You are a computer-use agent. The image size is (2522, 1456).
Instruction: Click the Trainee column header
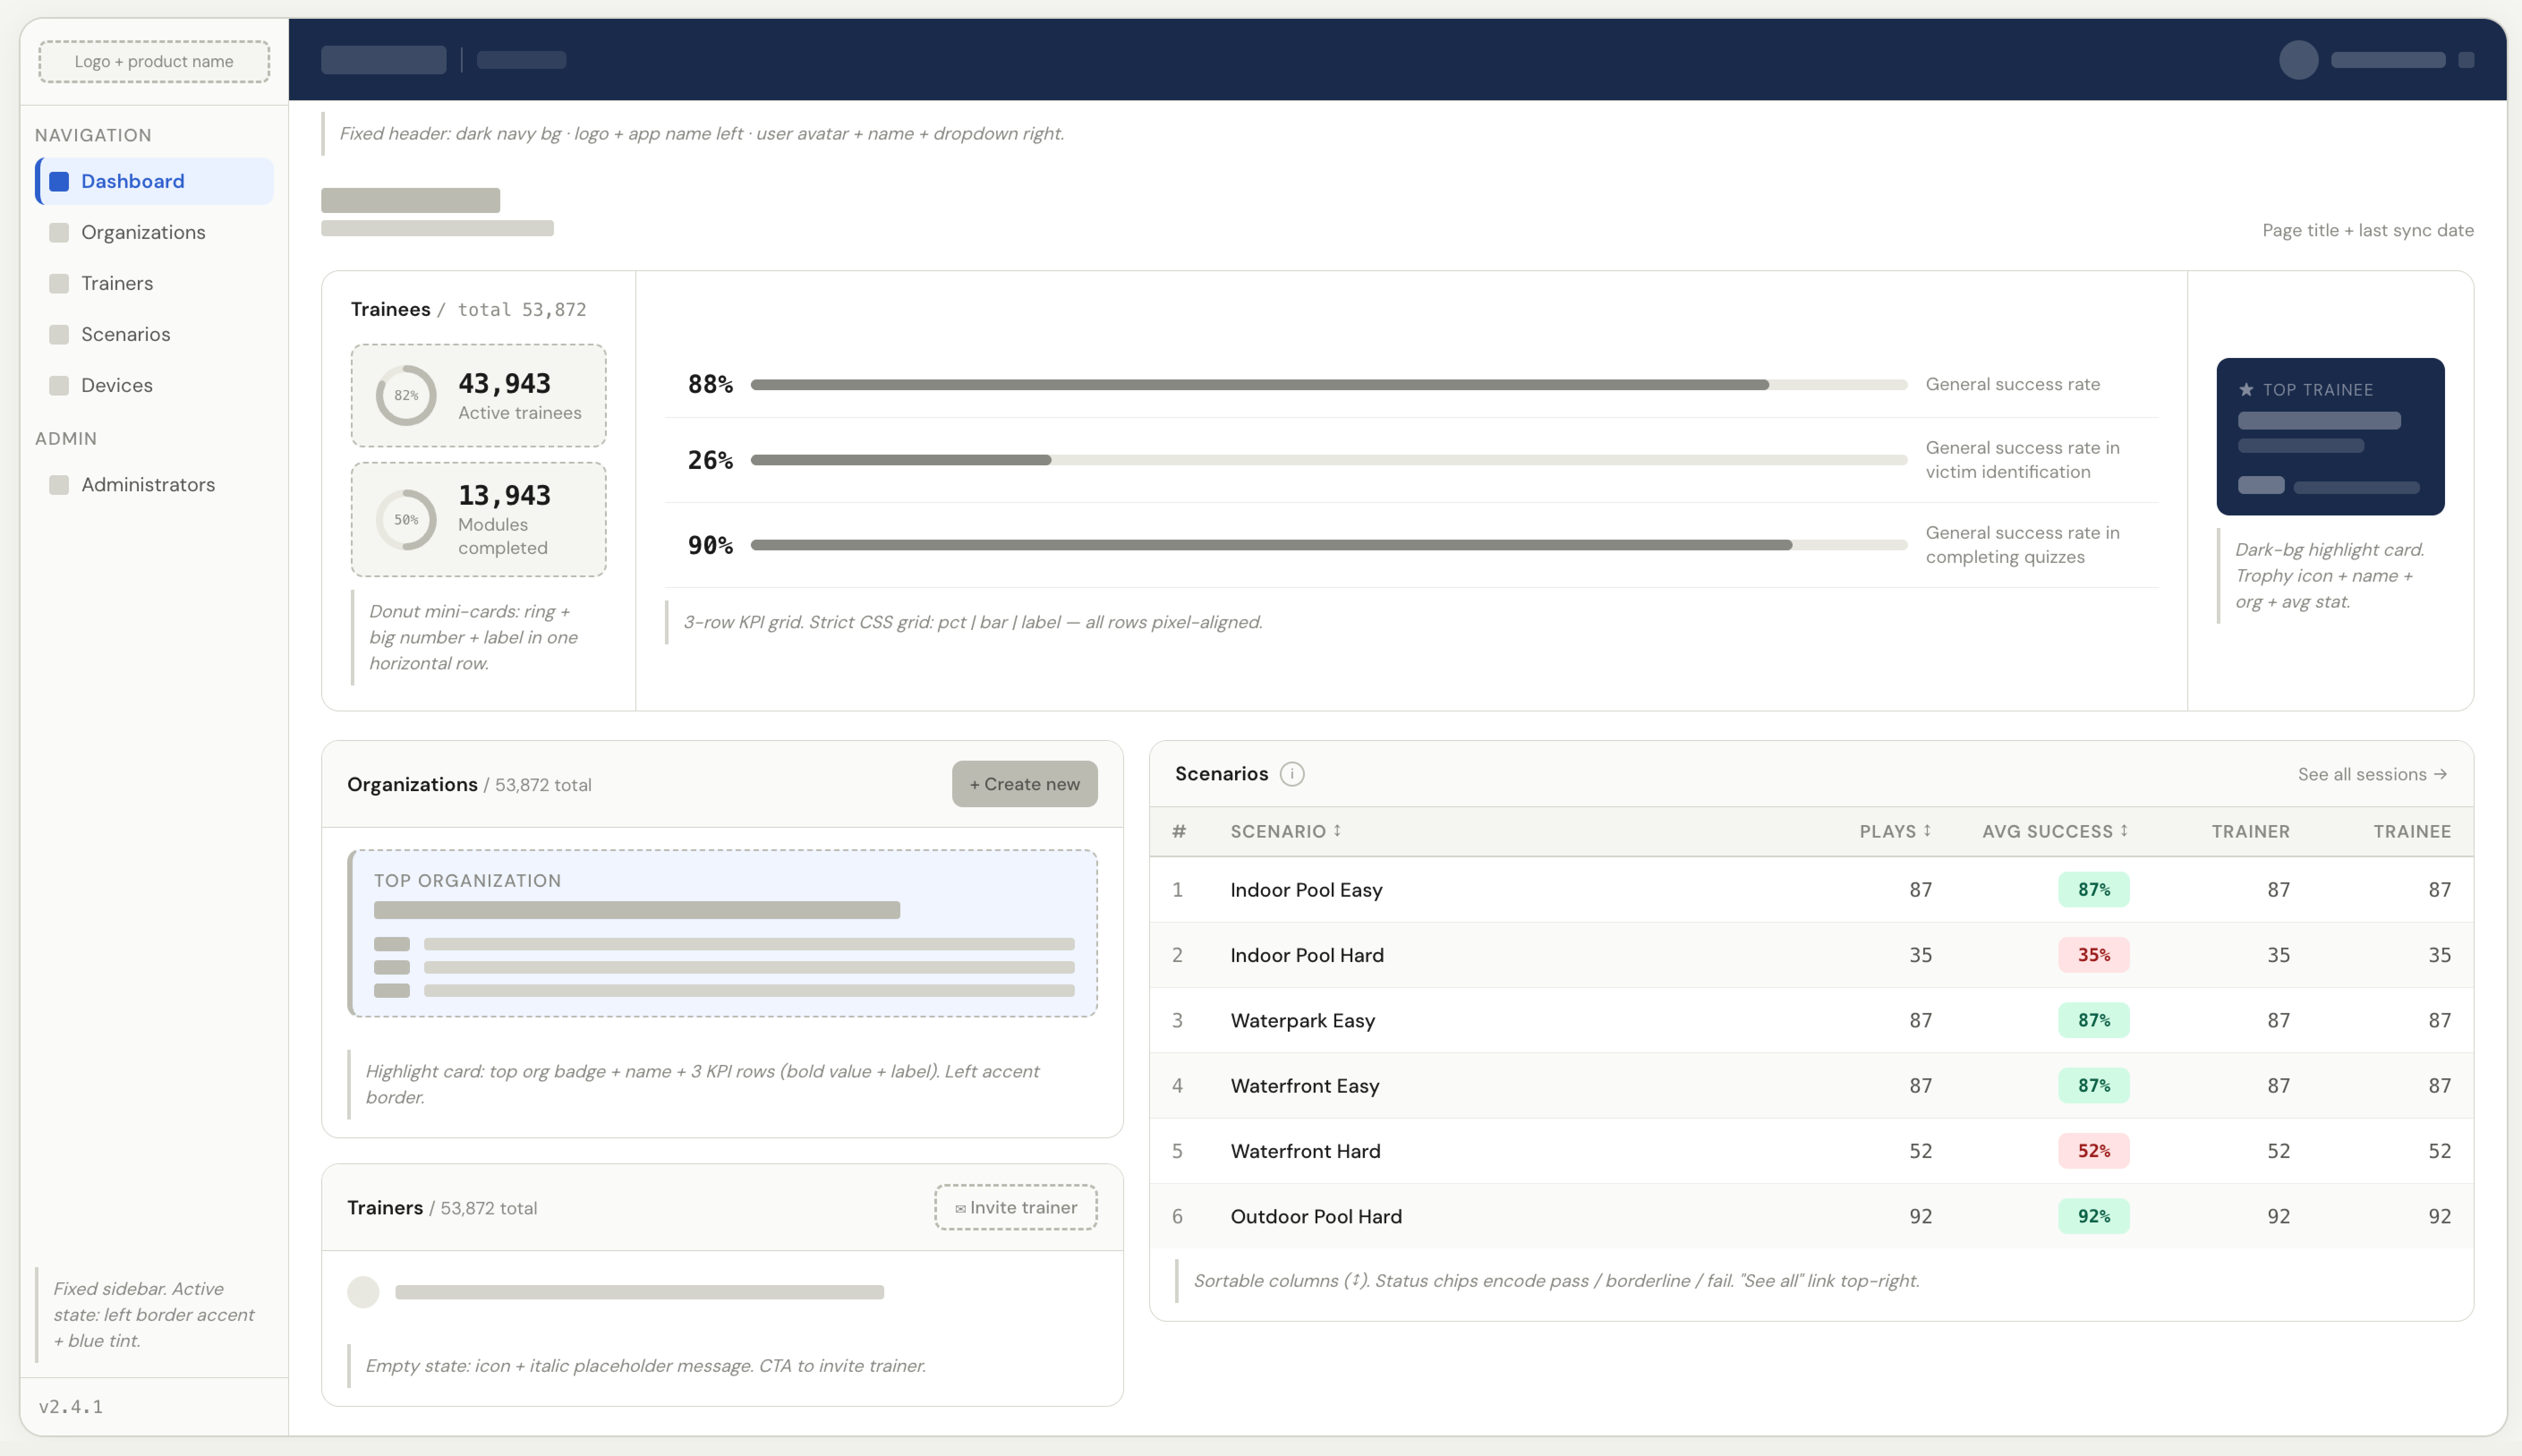coord(2412,831)
